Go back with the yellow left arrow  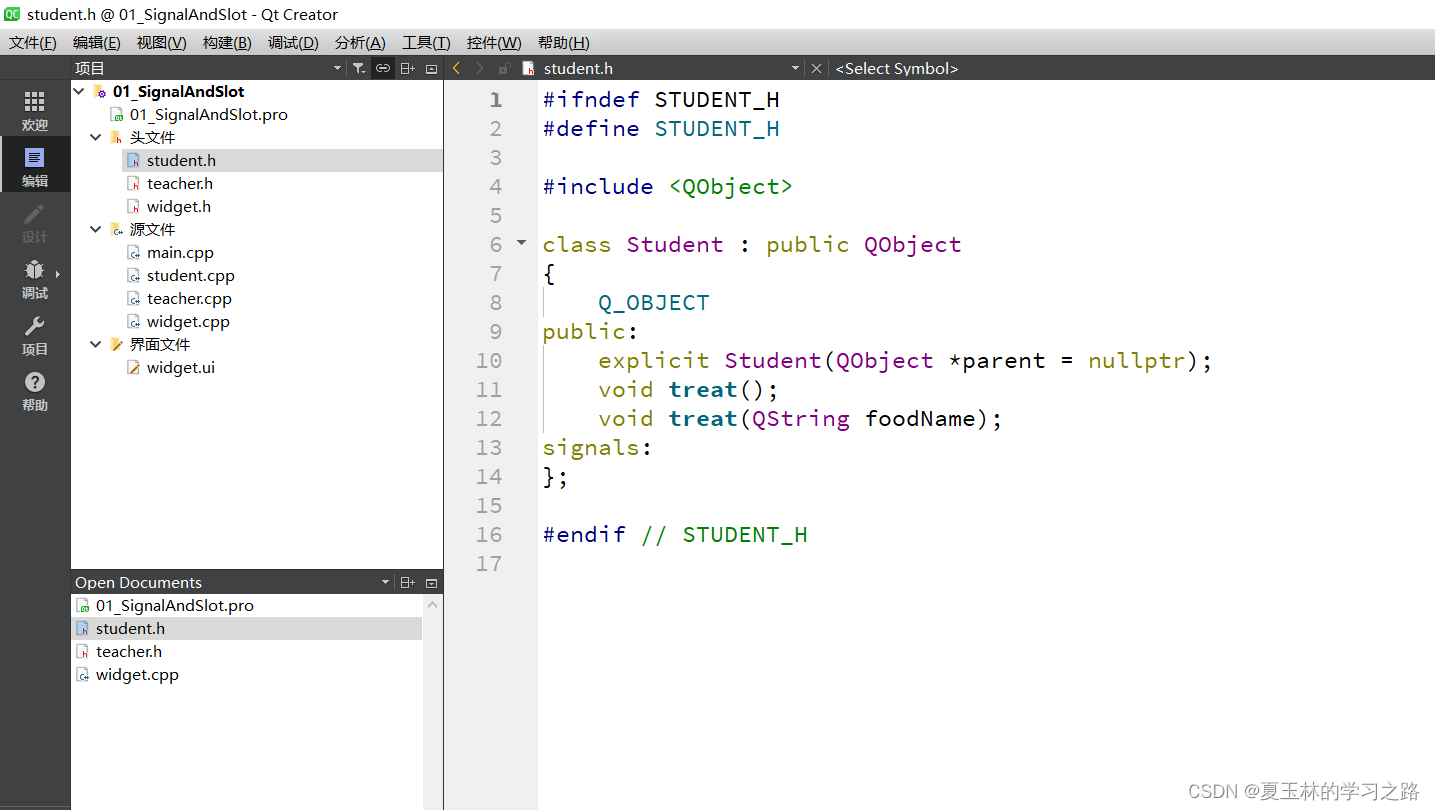(x=457, y=68)
